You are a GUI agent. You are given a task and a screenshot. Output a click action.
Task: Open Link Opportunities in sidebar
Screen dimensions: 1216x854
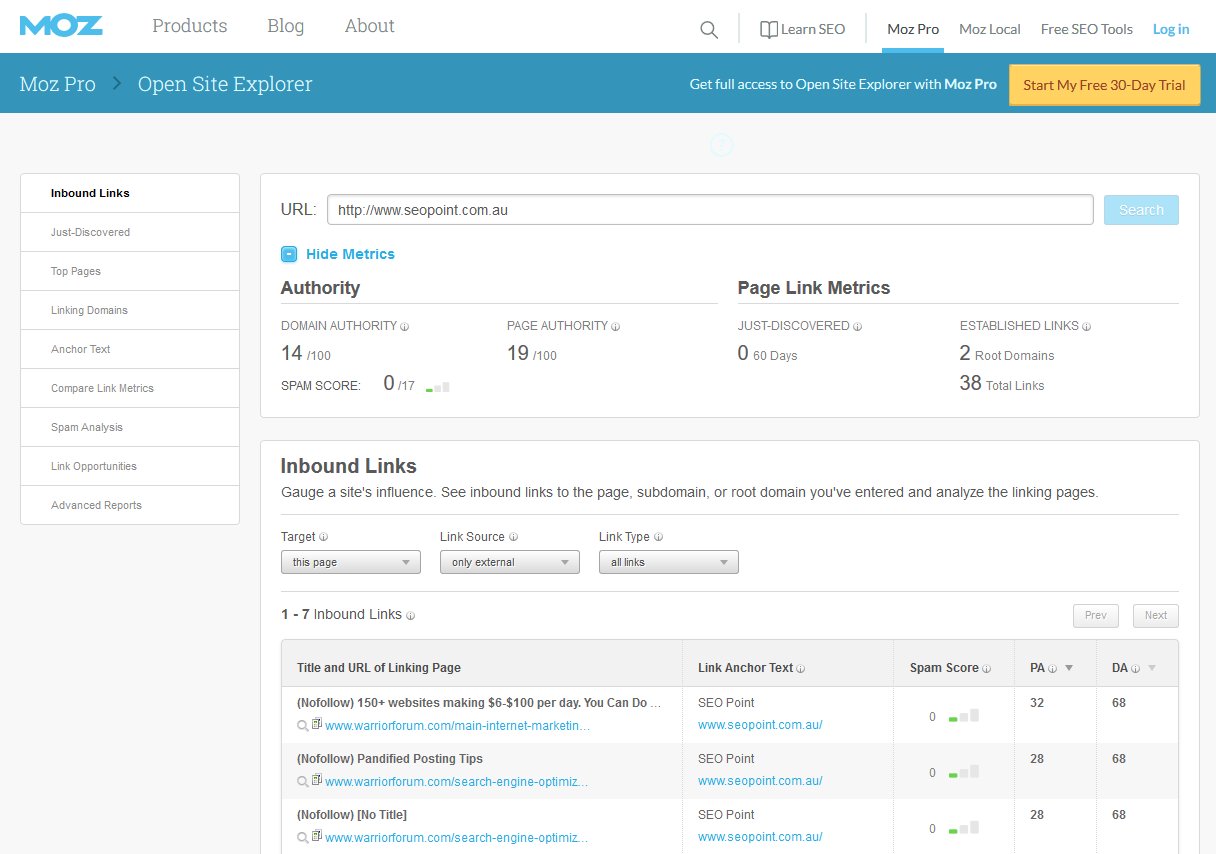(130, 466)
